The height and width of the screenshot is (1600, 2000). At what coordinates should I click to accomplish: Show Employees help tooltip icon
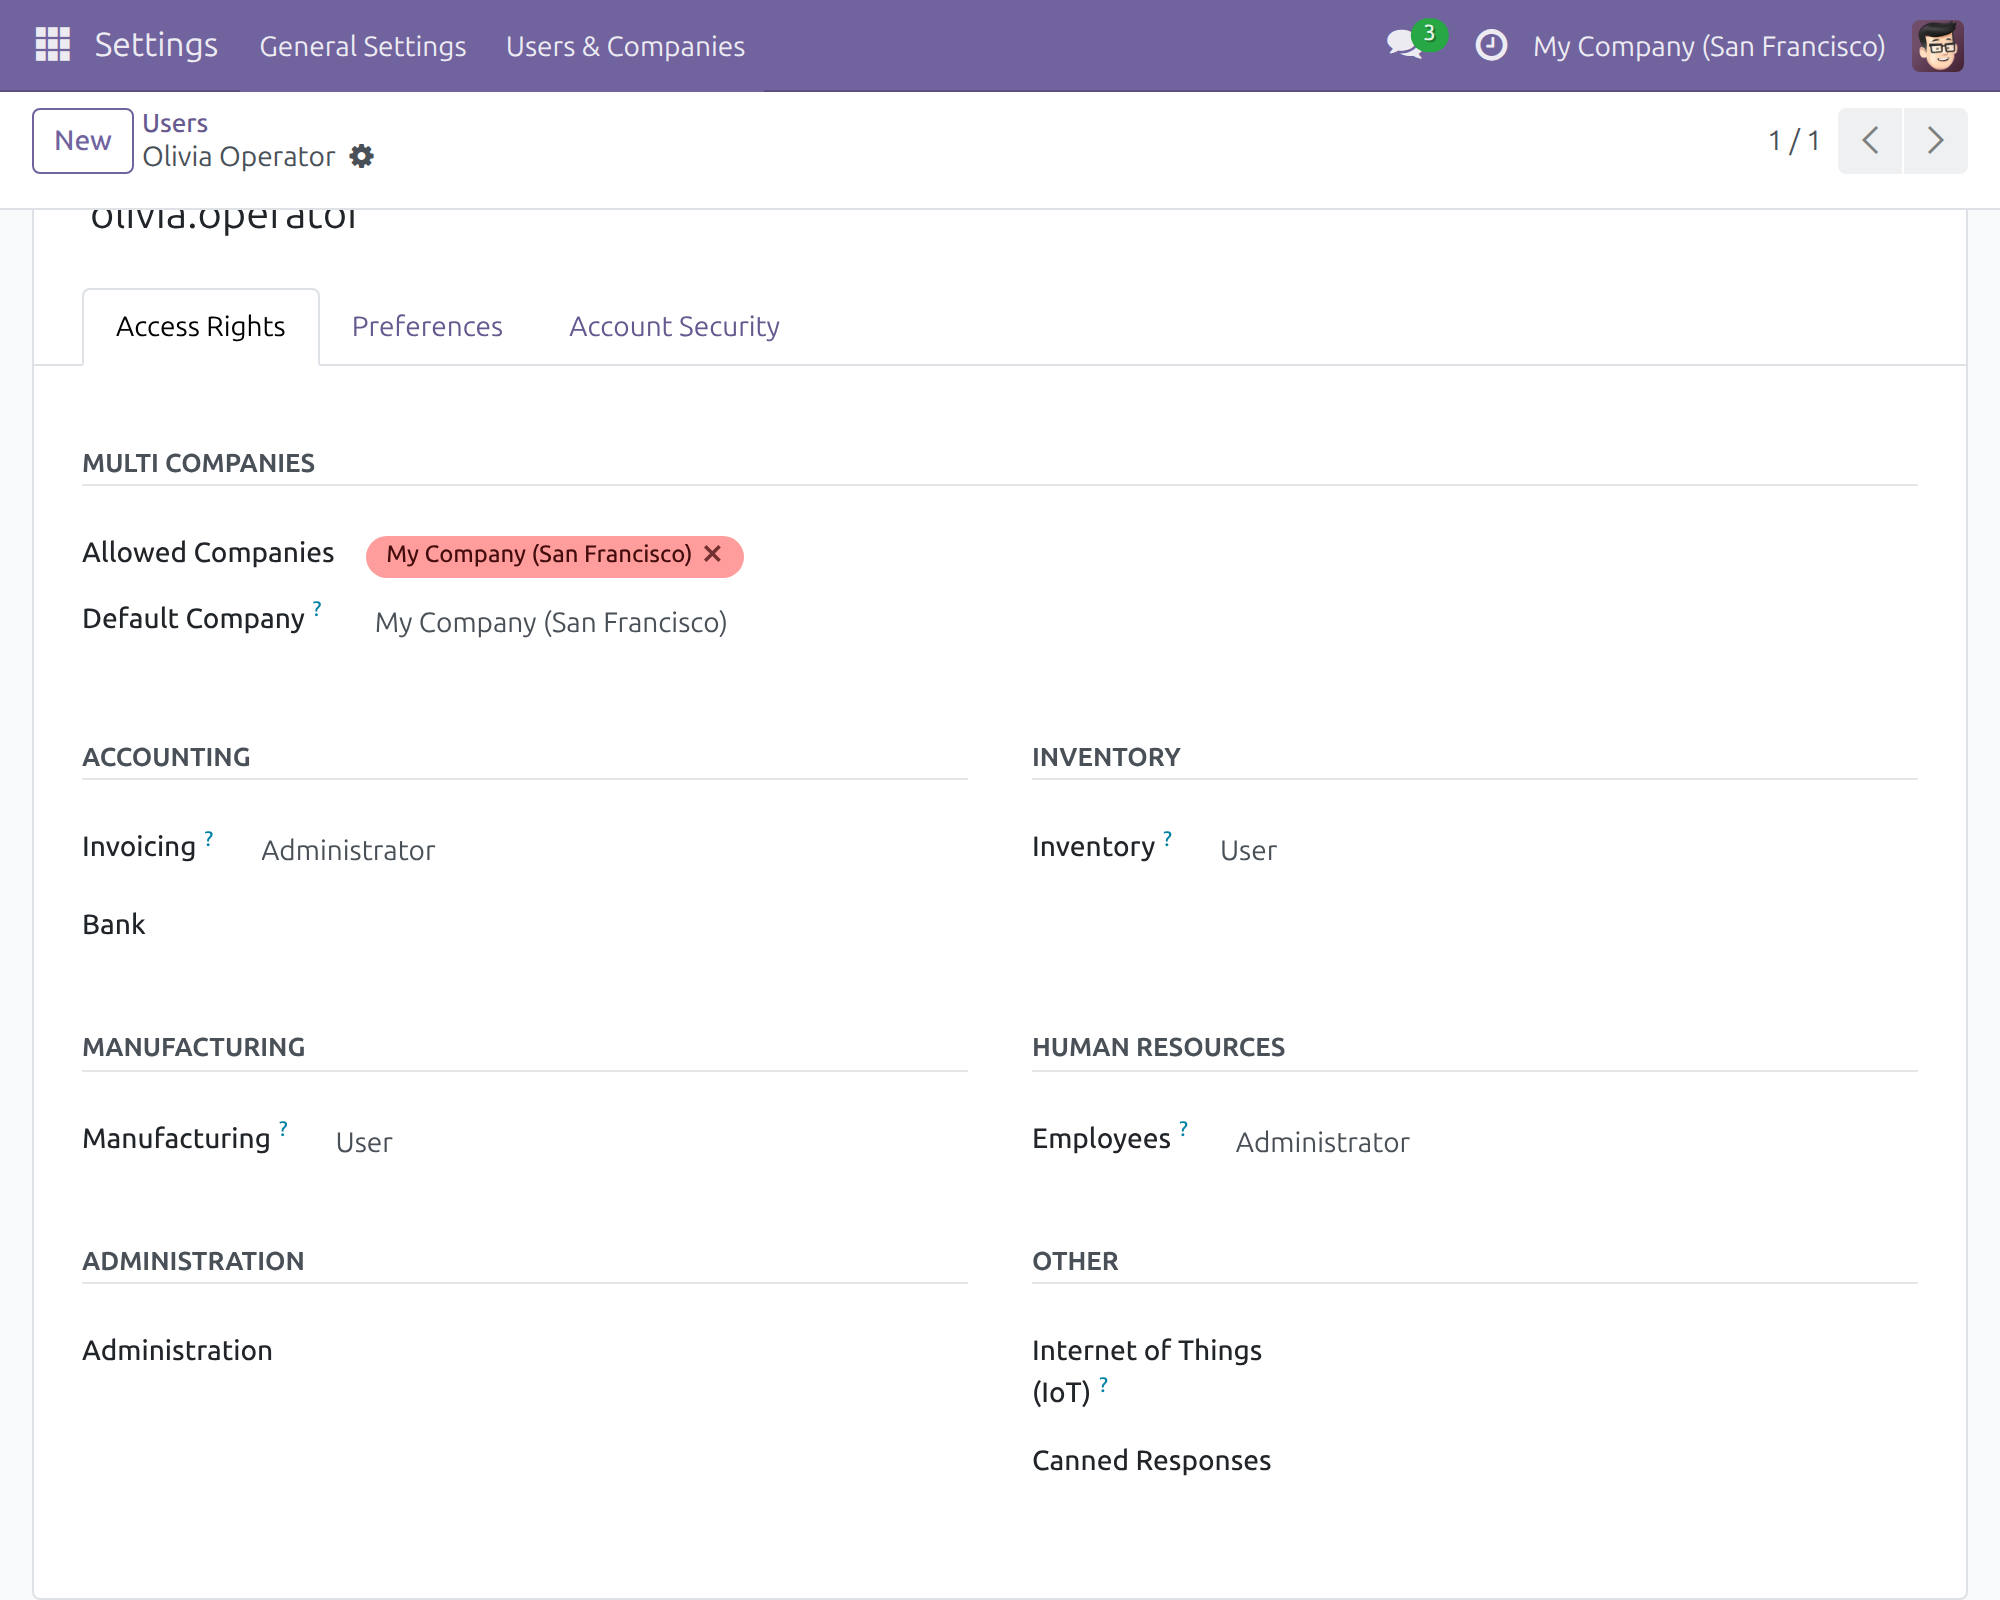point(1183,1128)
